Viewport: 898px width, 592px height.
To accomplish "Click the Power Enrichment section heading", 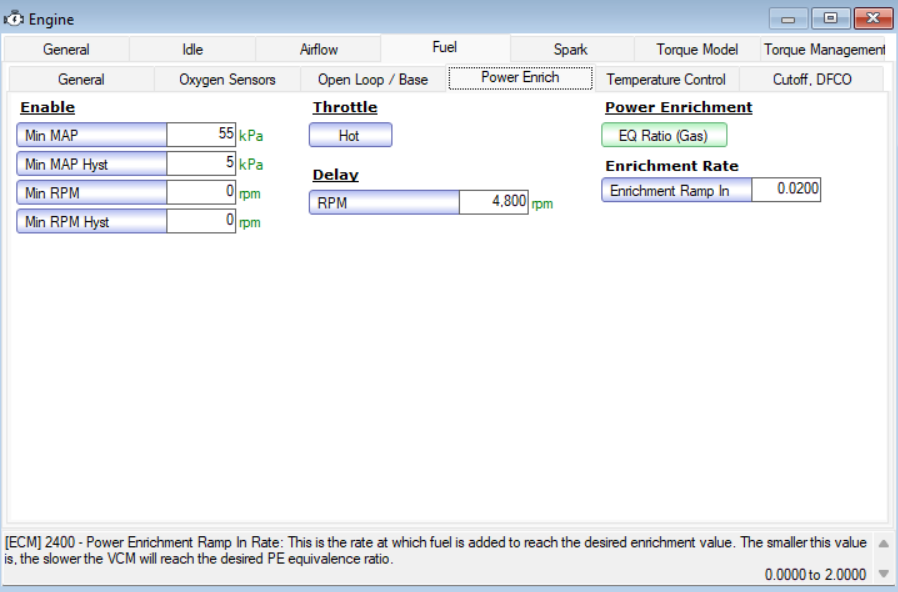I will pos(679,108).
